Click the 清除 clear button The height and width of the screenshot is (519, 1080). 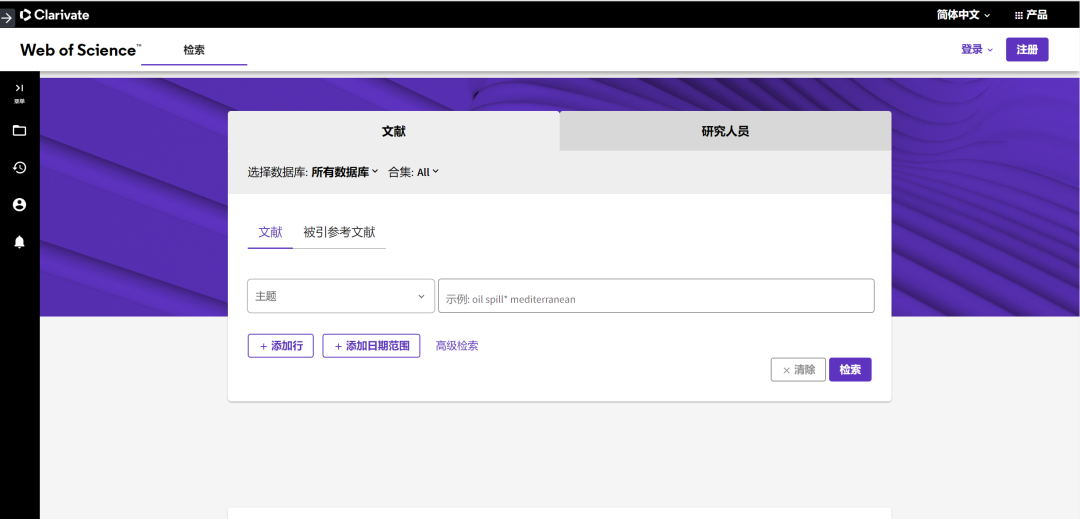[798, 370]
